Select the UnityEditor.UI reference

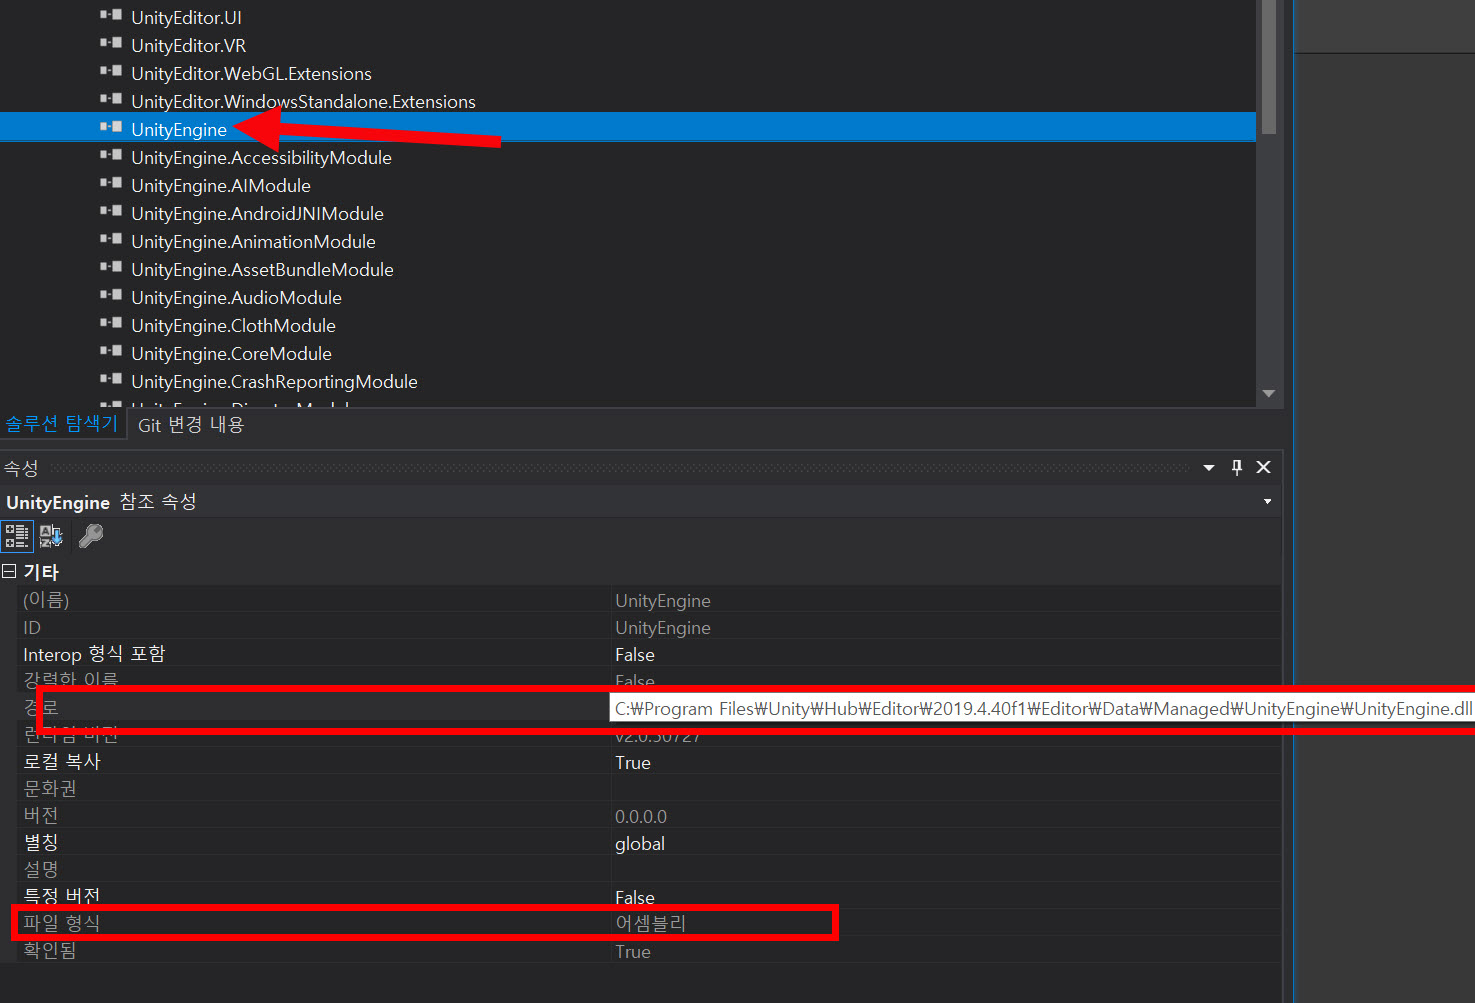[186, 17]
